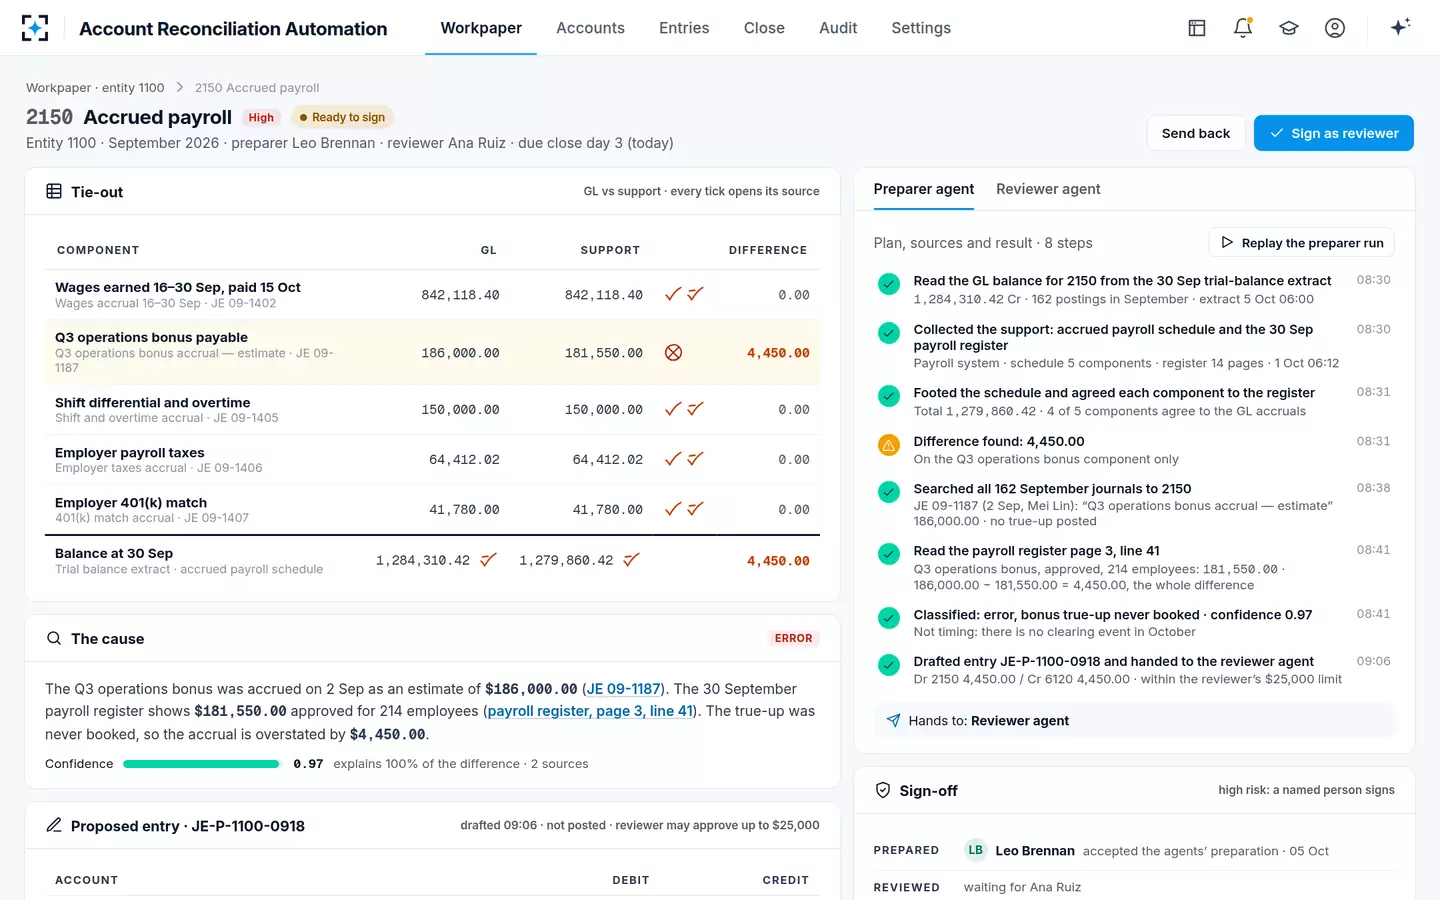Click the LB avatar for Leo Brennan
Image resolution: width=1440 pixels, height=900 pixels.
pyautogui.click(x=975, y=850)
